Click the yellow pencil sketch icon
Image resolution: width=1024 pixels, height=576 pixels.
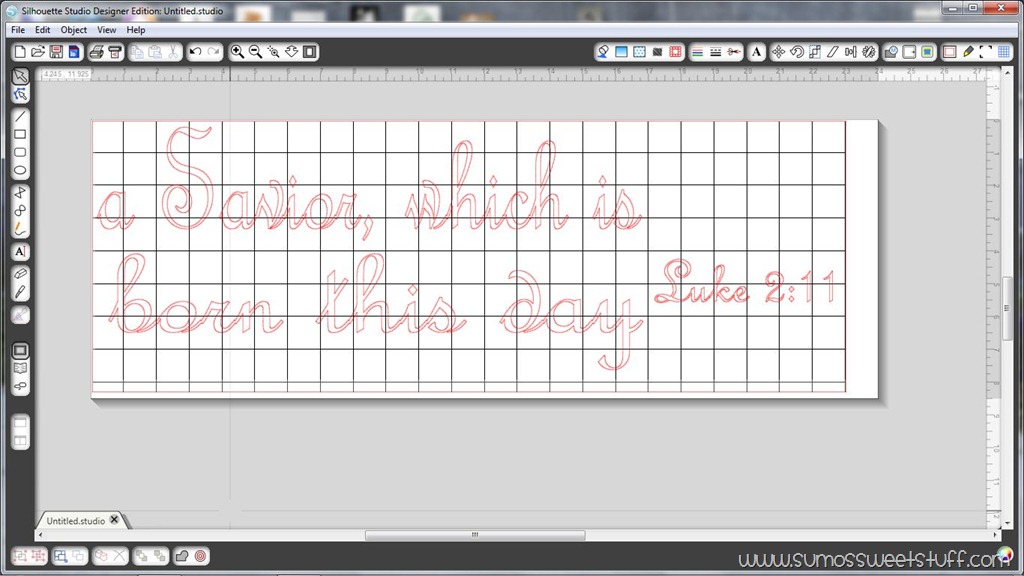968,52
